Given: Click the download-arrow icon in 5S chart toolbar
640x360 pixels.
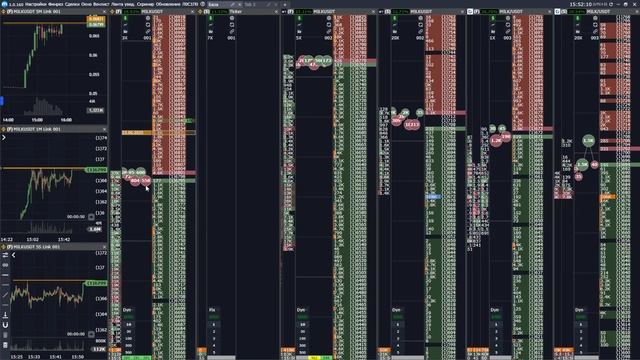Looking at the screenshot, I should coord(5,315).
